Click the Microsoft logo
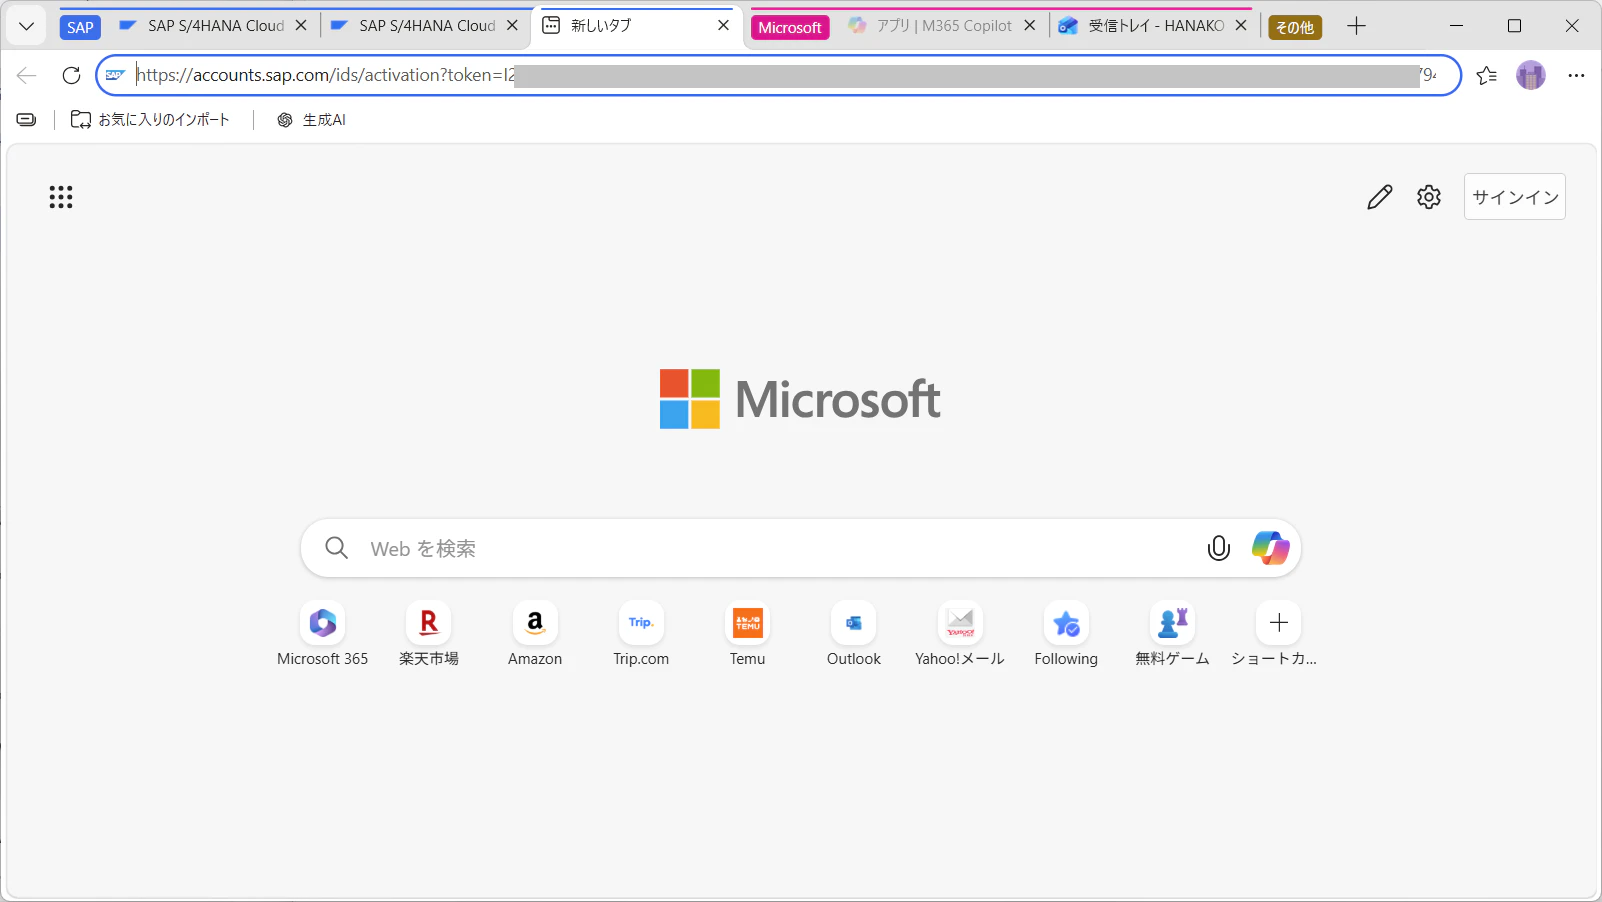Viewport: 1602px width, 902px height. coord(800,399)
